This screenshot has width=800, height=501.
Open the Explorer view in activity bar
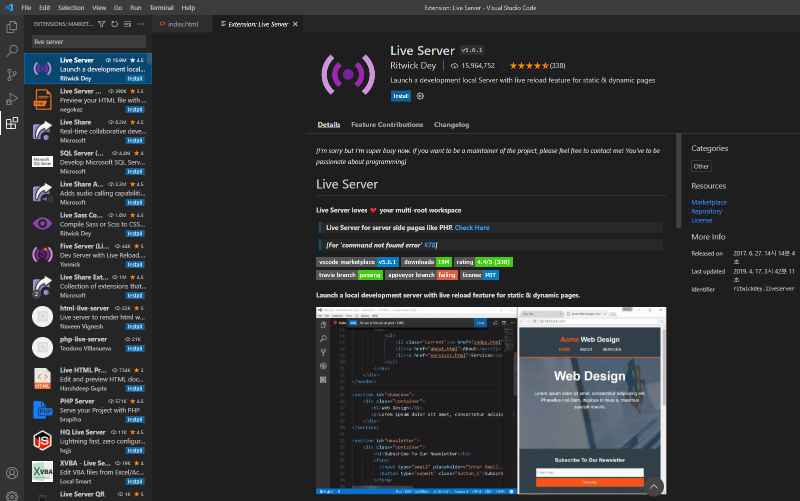(x=12, y=27)
